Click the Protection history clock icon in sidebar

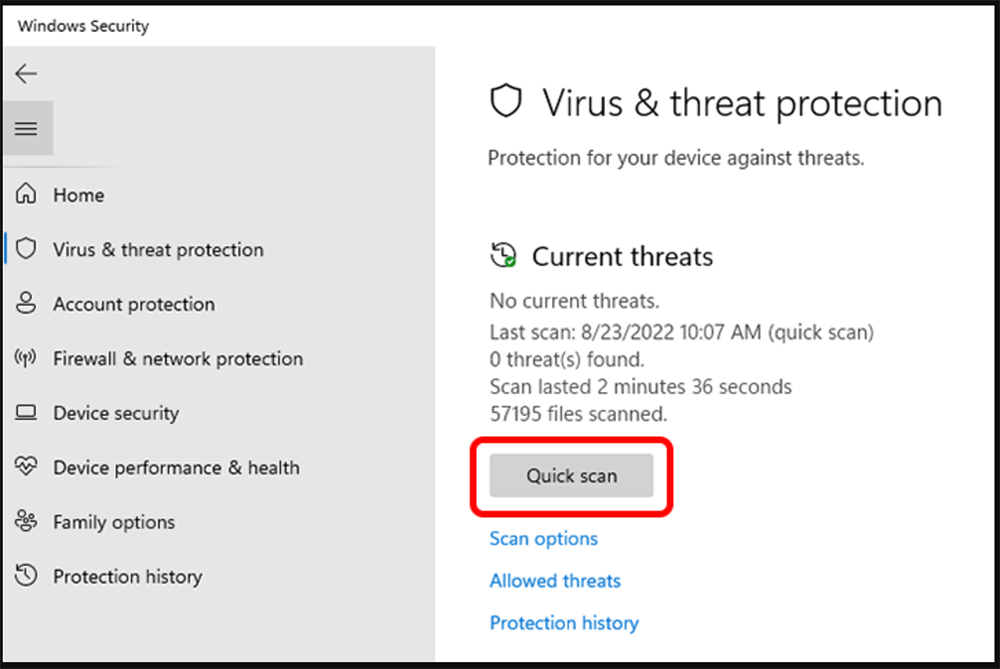(x=27, y=576)
